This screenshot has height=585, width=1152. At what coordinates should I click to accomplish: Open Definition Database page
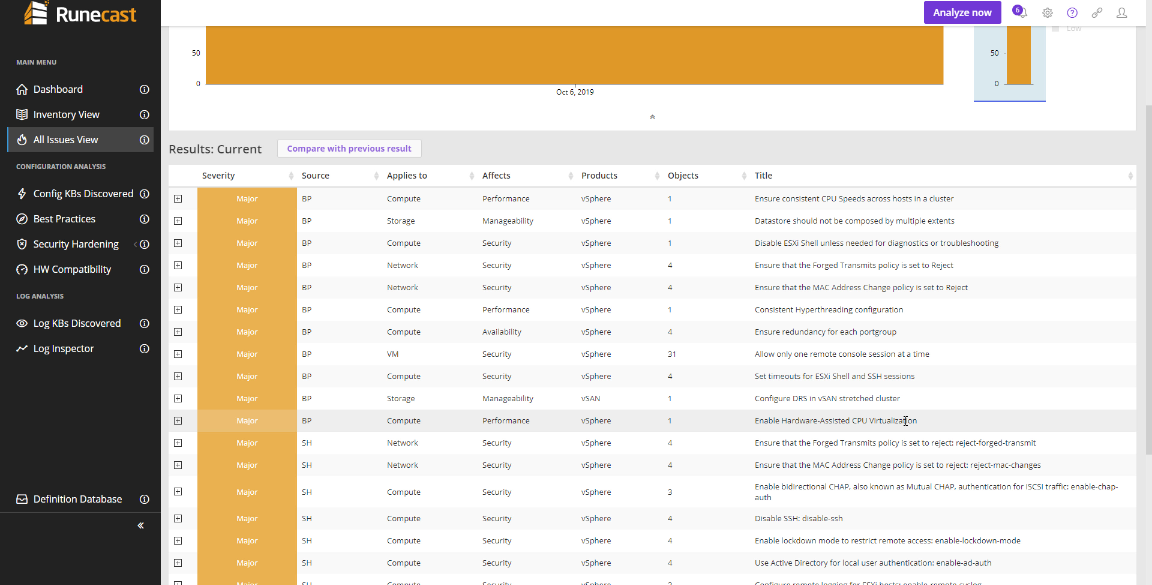pyautogui.click(x=77, y=499)
